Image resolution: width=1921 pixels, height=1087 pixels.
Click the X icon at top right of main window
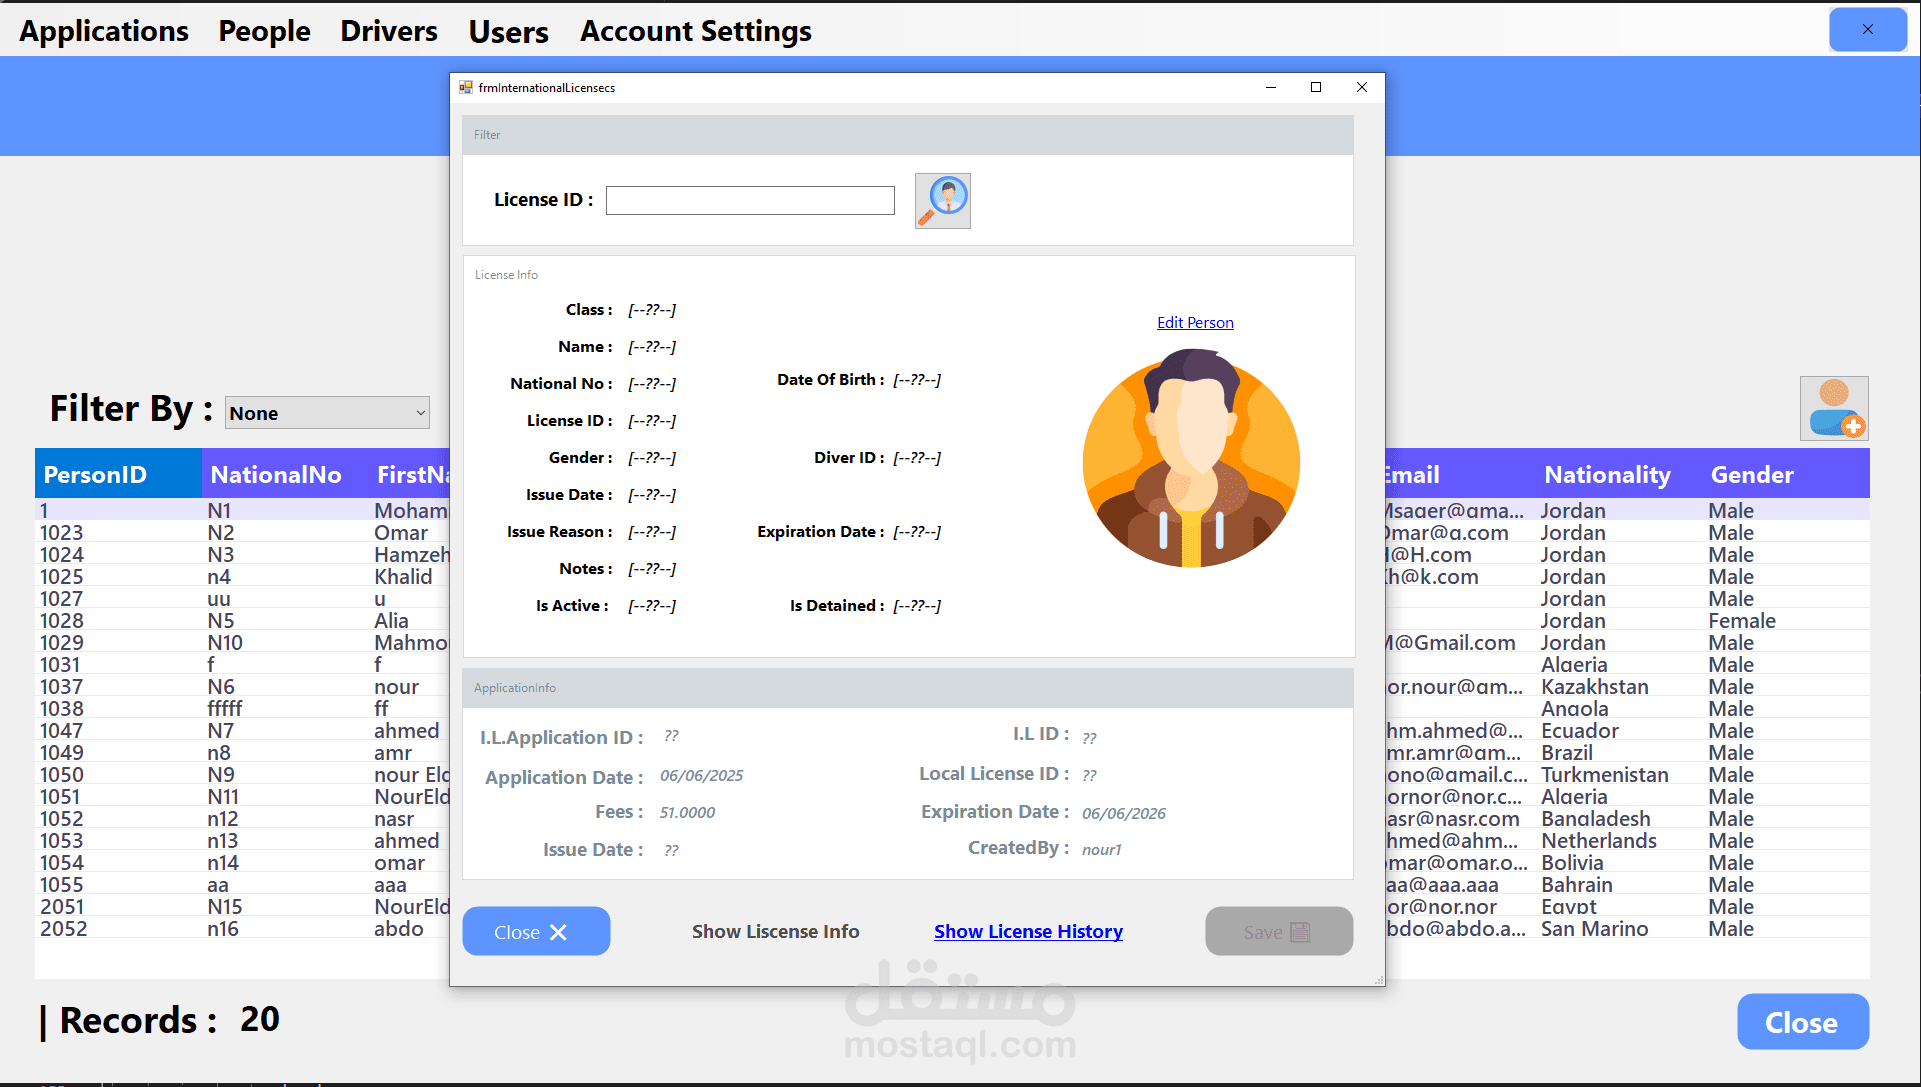[1867, 30]
